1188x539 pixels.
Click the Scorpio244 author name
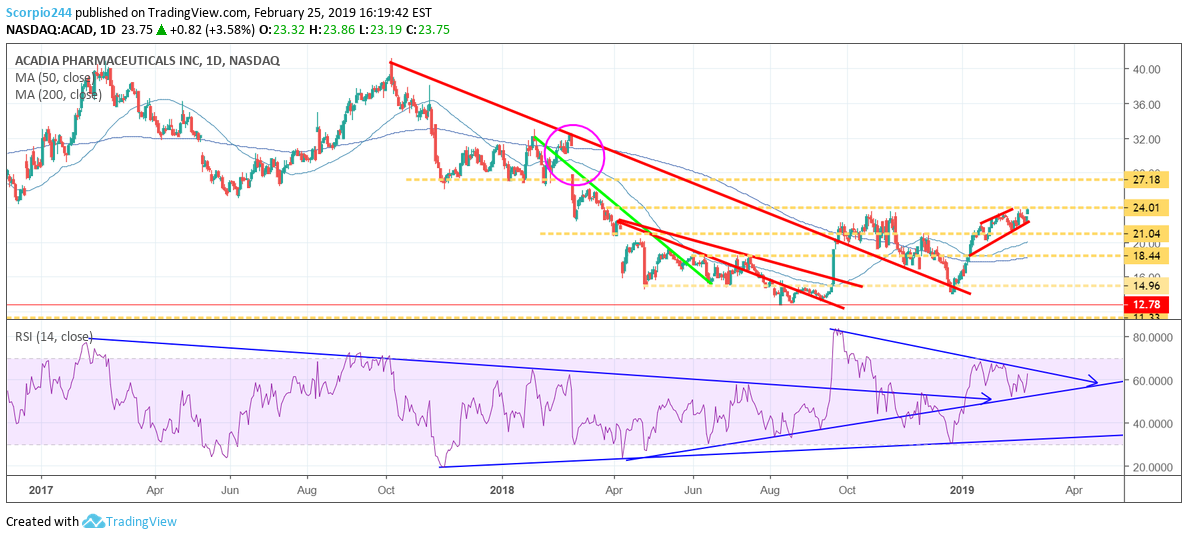39,13
